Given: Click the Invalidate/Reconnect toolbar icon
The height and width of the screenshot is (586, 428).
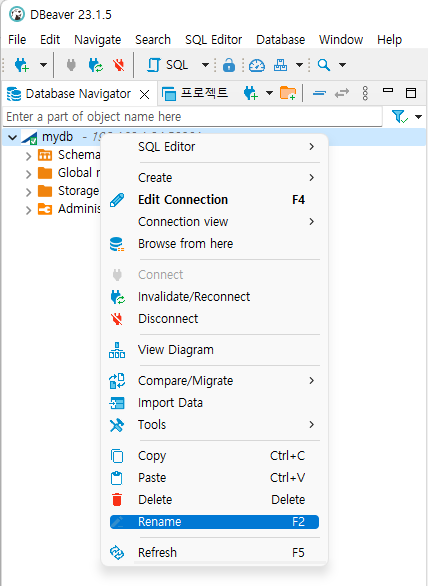Looking at the screenshot, I should (x=96, y=65).
